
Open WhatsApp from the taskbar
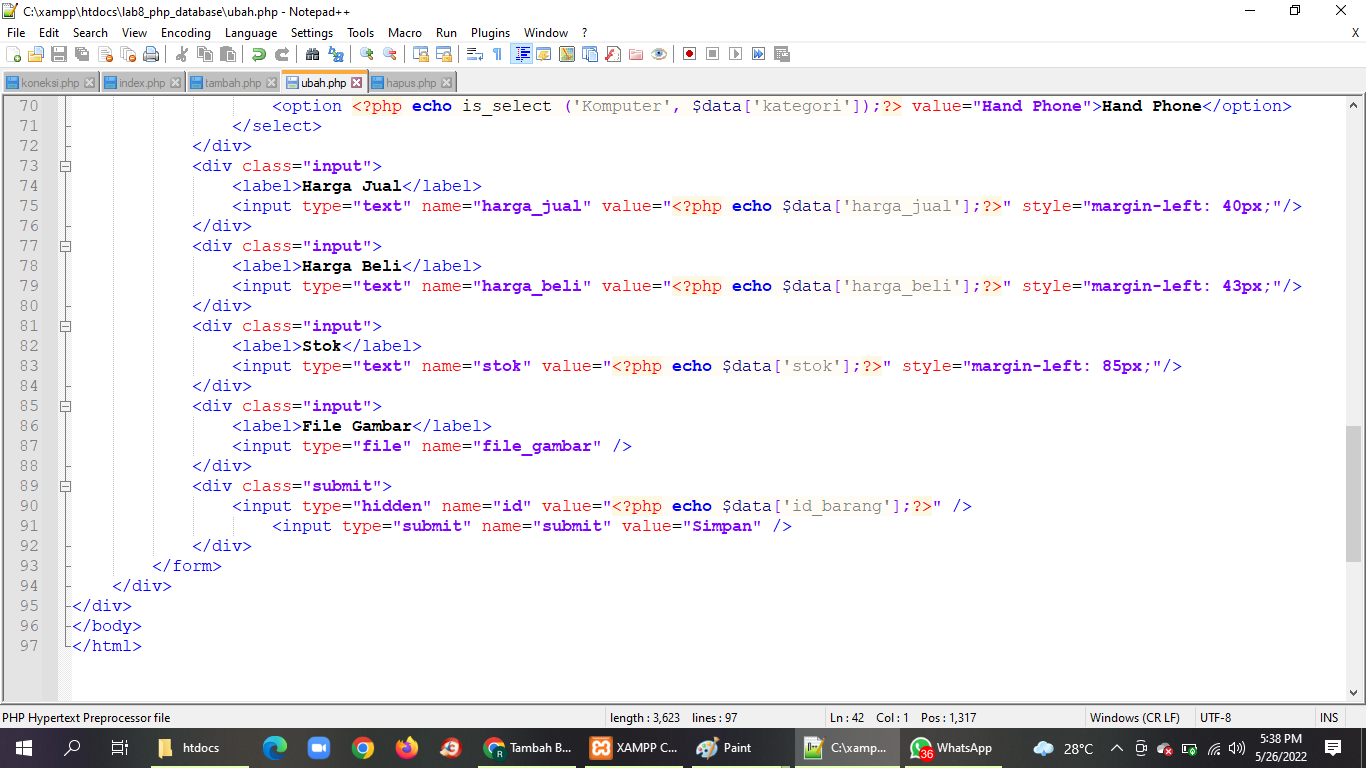pyautogui.click(x=953, y=748)
